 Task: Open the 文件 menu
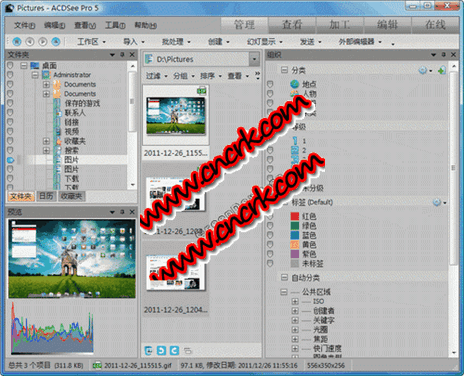click(x=25, y=25)
